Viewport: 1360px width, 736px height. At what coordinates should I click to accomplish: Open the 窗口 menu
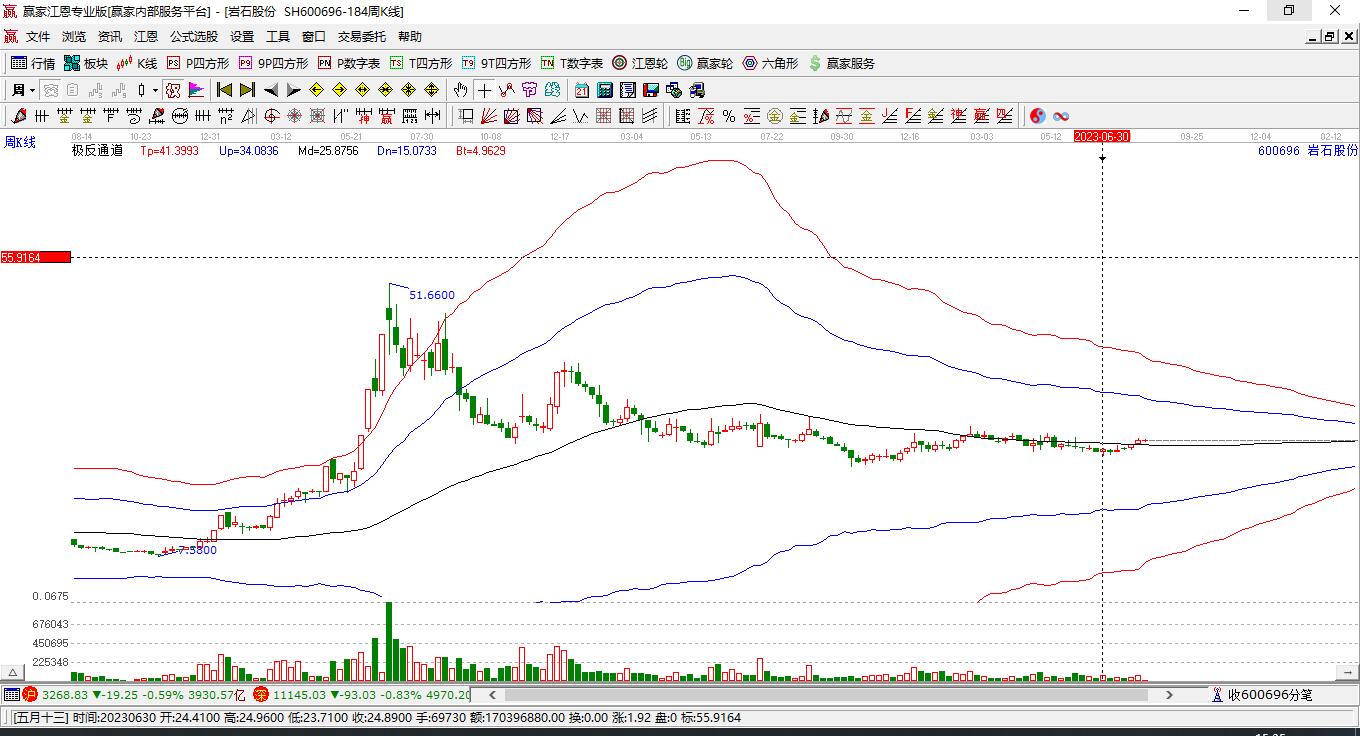tap(314, 37)
